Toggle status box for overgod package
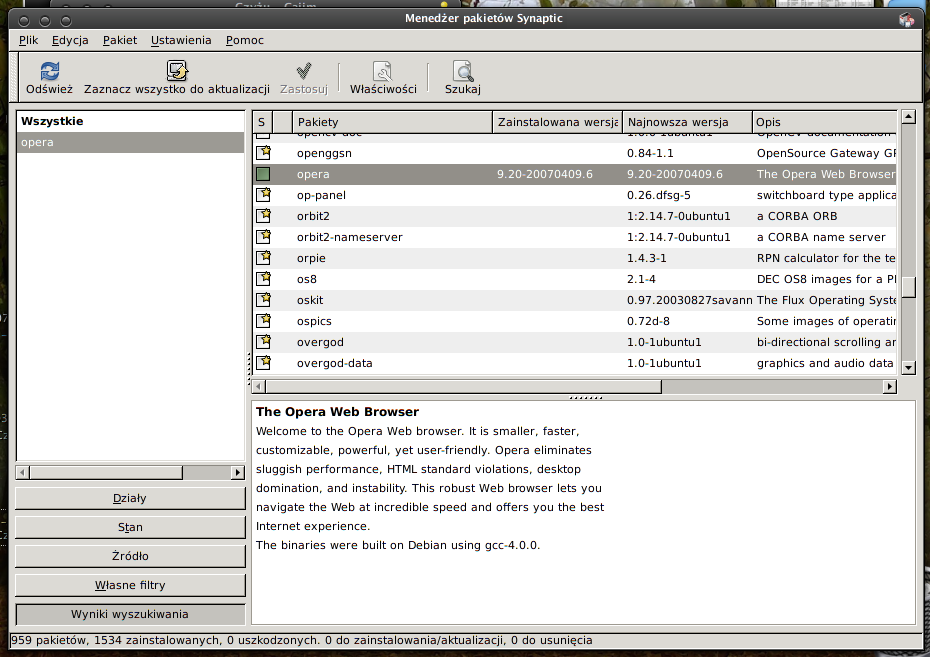The width and height of the screenshot is (930, 657). (263, 342)
